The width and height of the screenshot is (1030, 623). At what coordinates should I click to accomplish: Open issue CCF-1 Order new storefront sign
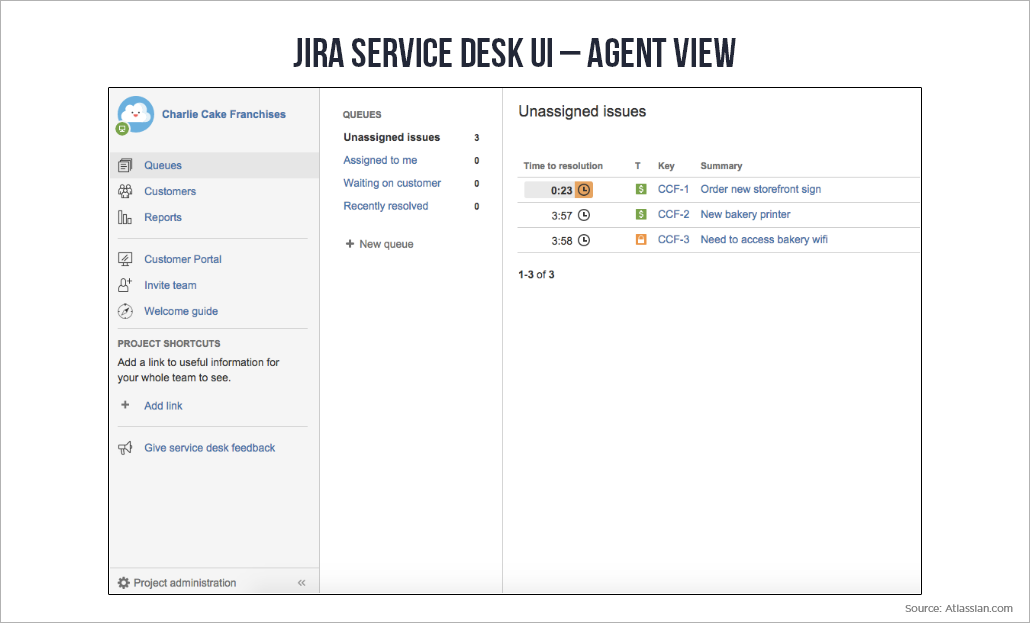point(762,189)
